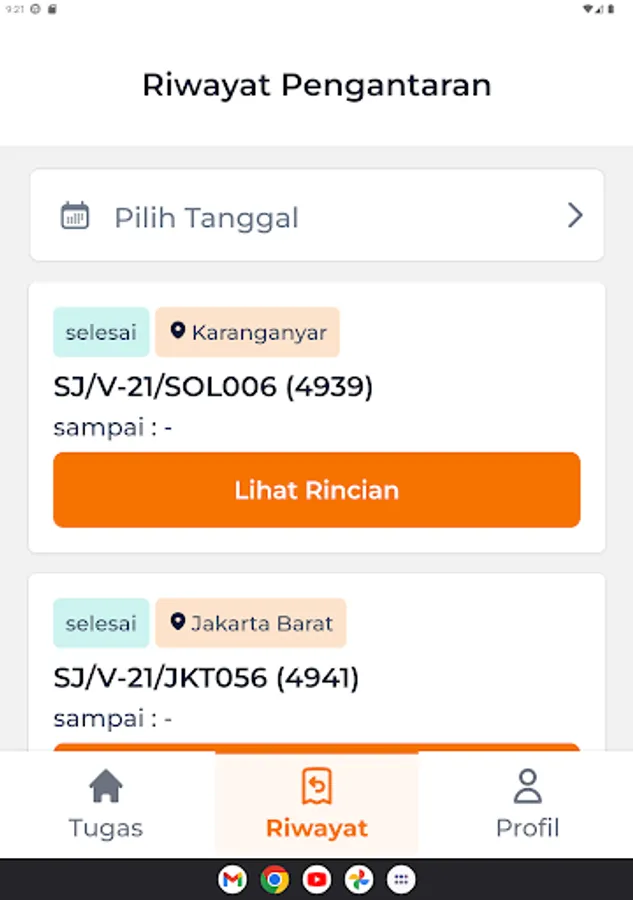Open YouTube from the taskbar

tap(317, 880)
